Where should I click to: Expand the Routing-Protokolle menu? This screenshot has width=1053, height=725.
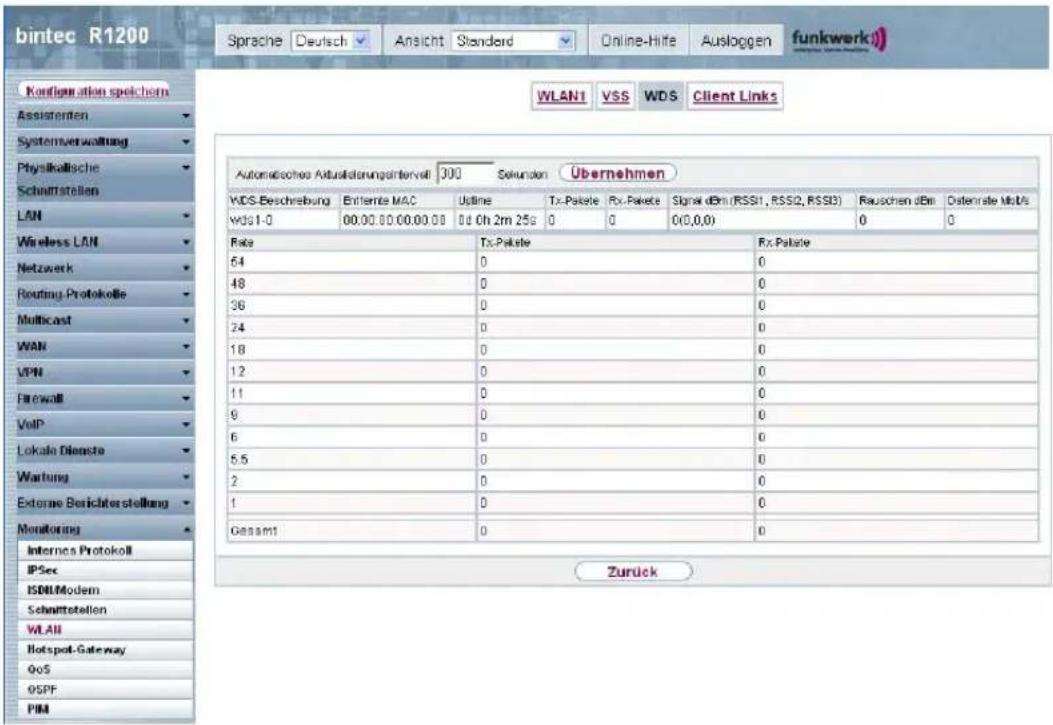105,294
